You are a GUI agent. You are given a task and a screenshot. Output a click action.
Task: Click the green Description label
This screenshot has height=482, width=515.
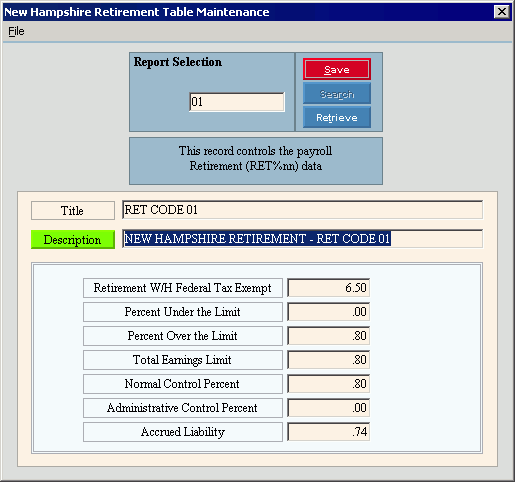(x=73, y=239)
